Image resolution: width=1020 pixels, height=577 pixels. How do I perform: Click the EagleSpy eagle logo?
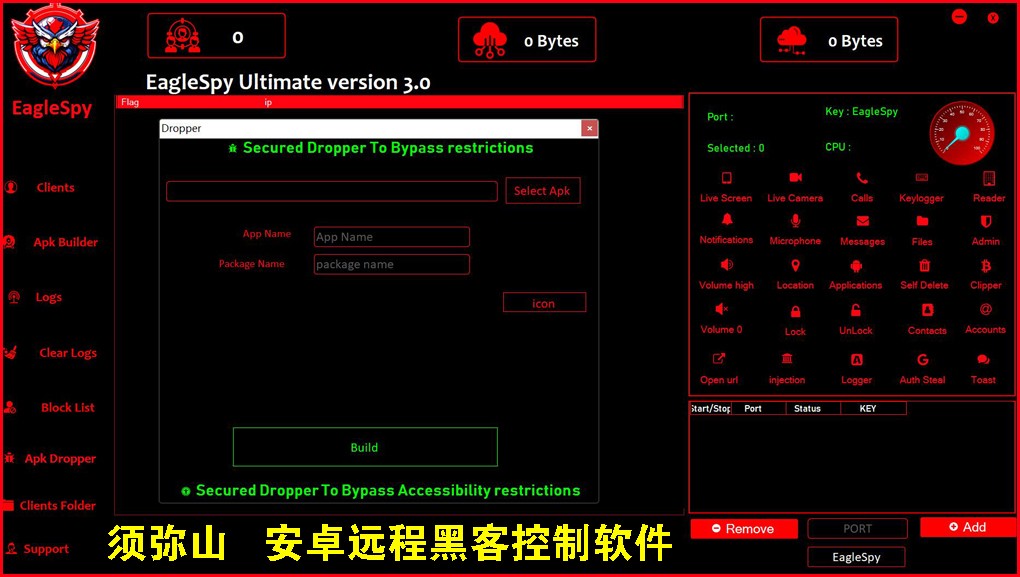pyautogui.click(x=55, y=46)
